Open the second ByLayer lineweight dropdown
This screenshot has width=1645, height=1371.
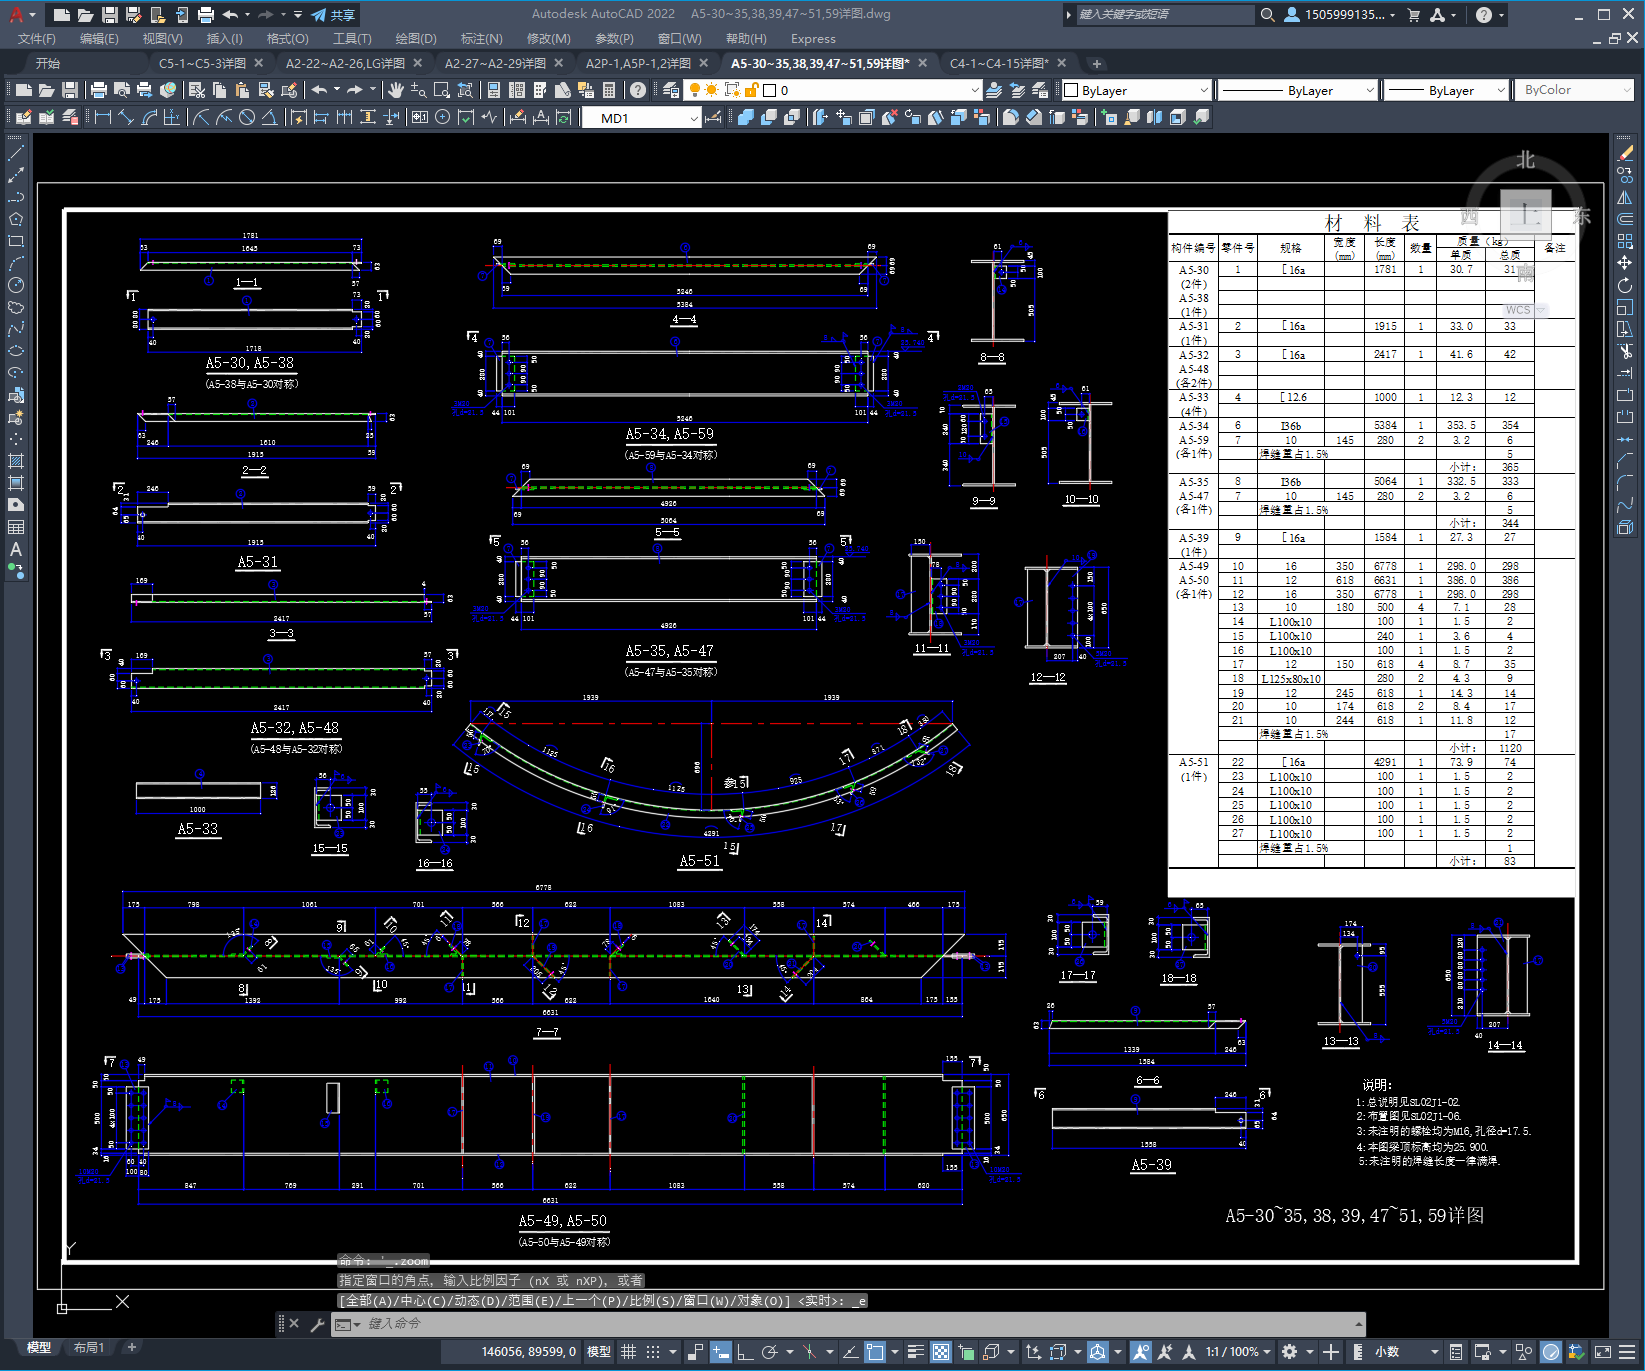coord(1501,90)
